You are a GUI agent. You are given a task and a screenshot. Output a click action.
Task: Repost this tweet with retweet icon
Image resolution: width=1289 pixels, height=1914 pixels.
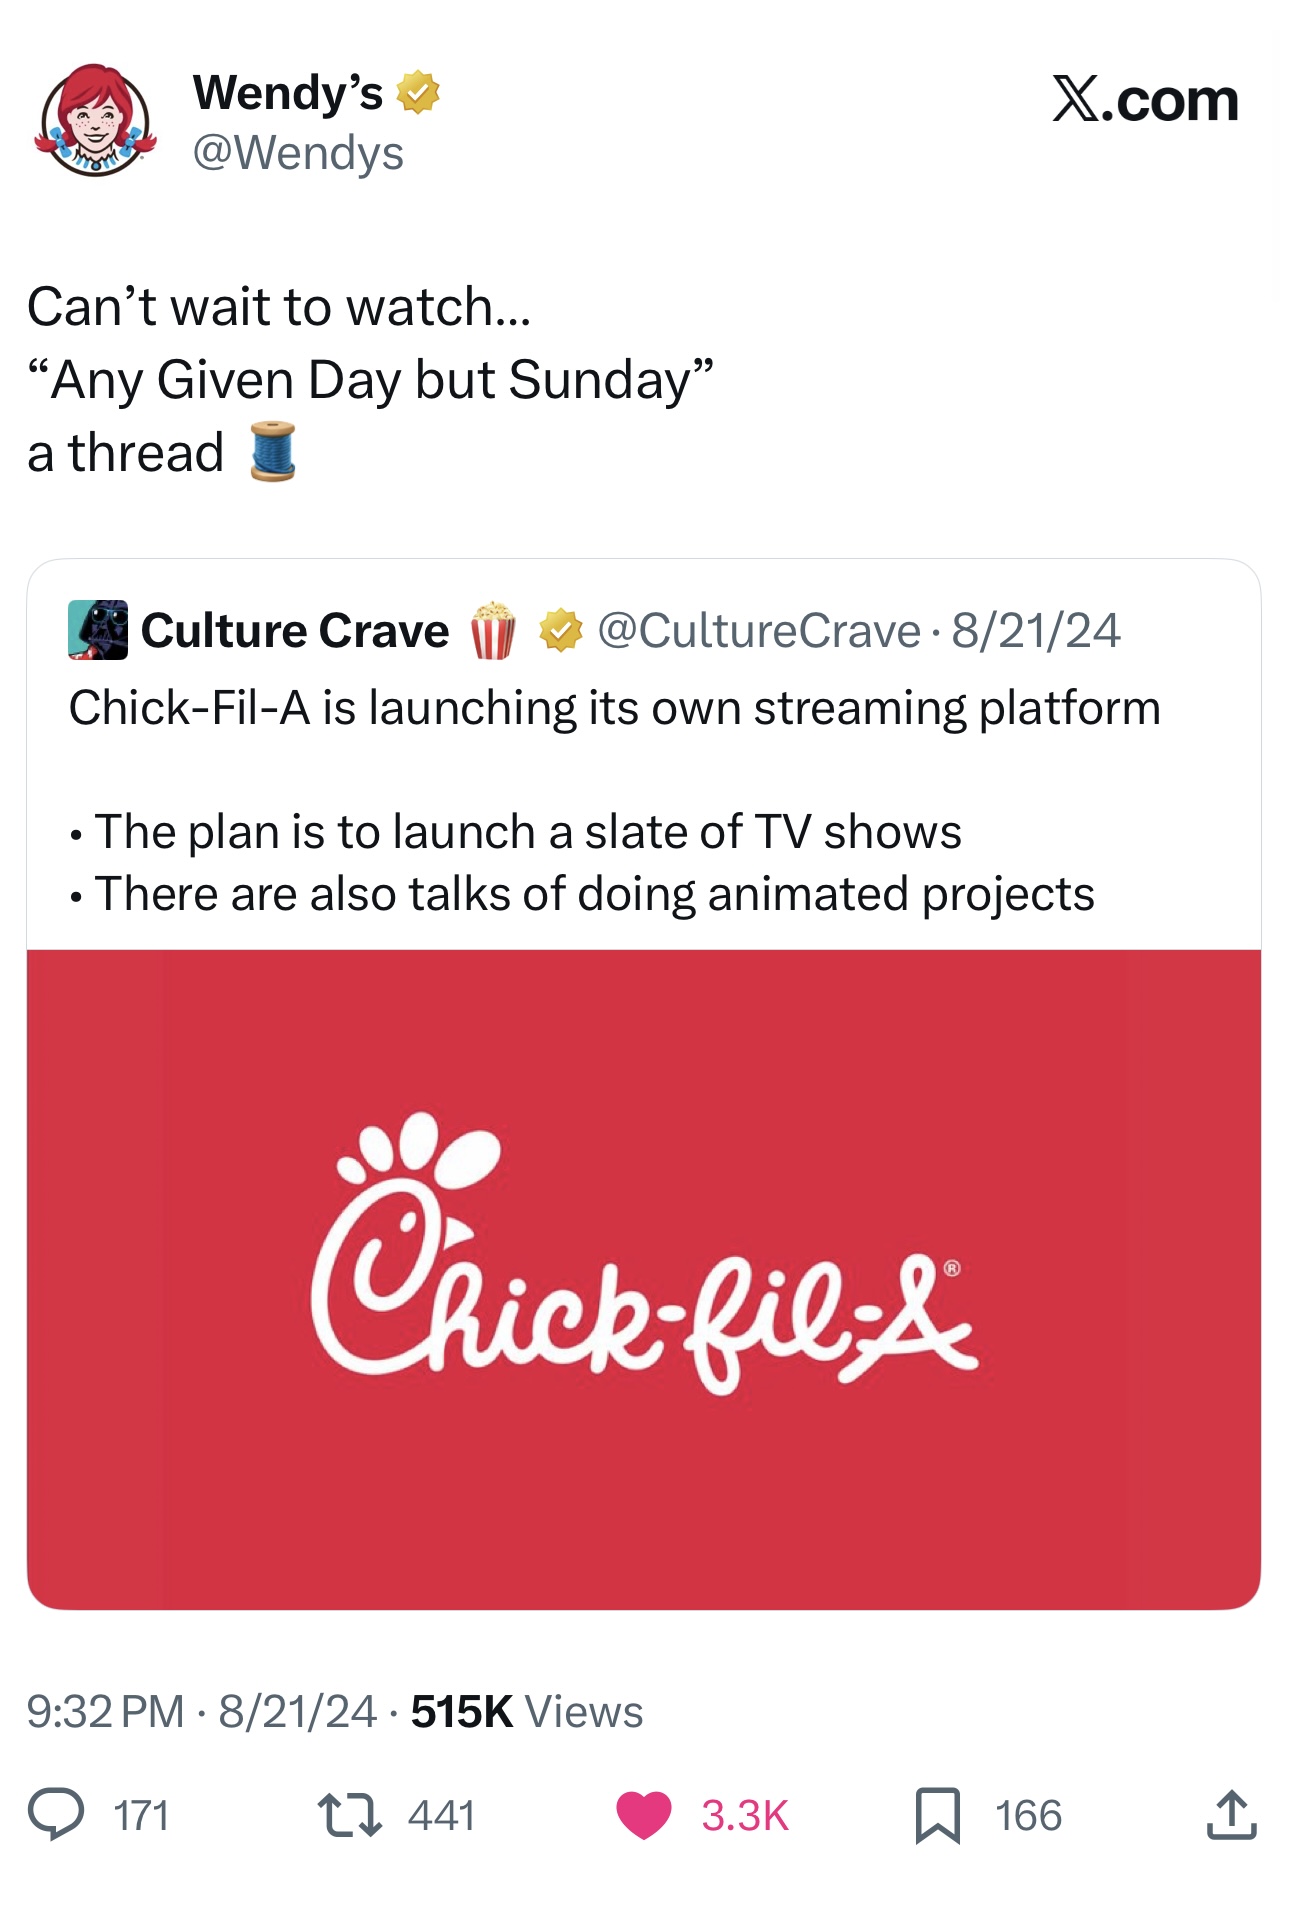[x=349, y=1815]
